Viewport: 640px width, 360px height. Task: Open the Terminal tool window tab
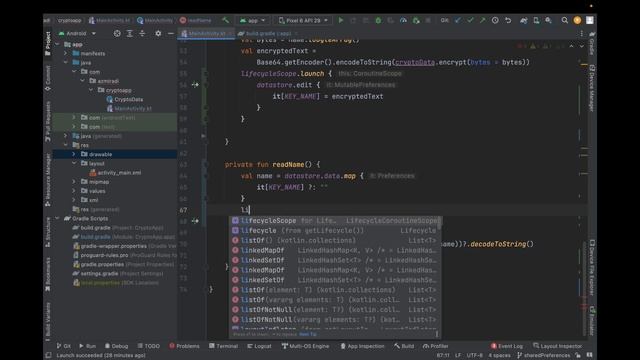coord(223,346)
